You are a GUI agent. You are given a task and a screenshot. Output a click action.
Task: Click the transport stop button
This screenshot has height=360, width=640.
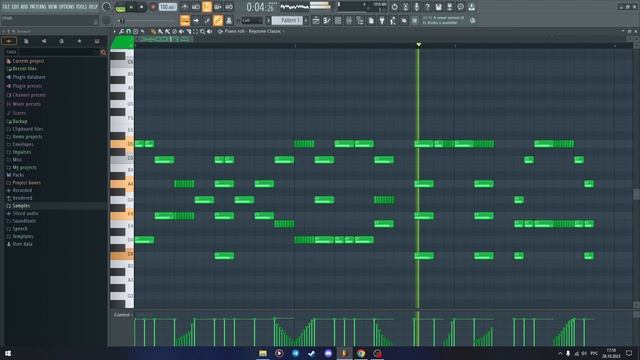click(142, 7)
